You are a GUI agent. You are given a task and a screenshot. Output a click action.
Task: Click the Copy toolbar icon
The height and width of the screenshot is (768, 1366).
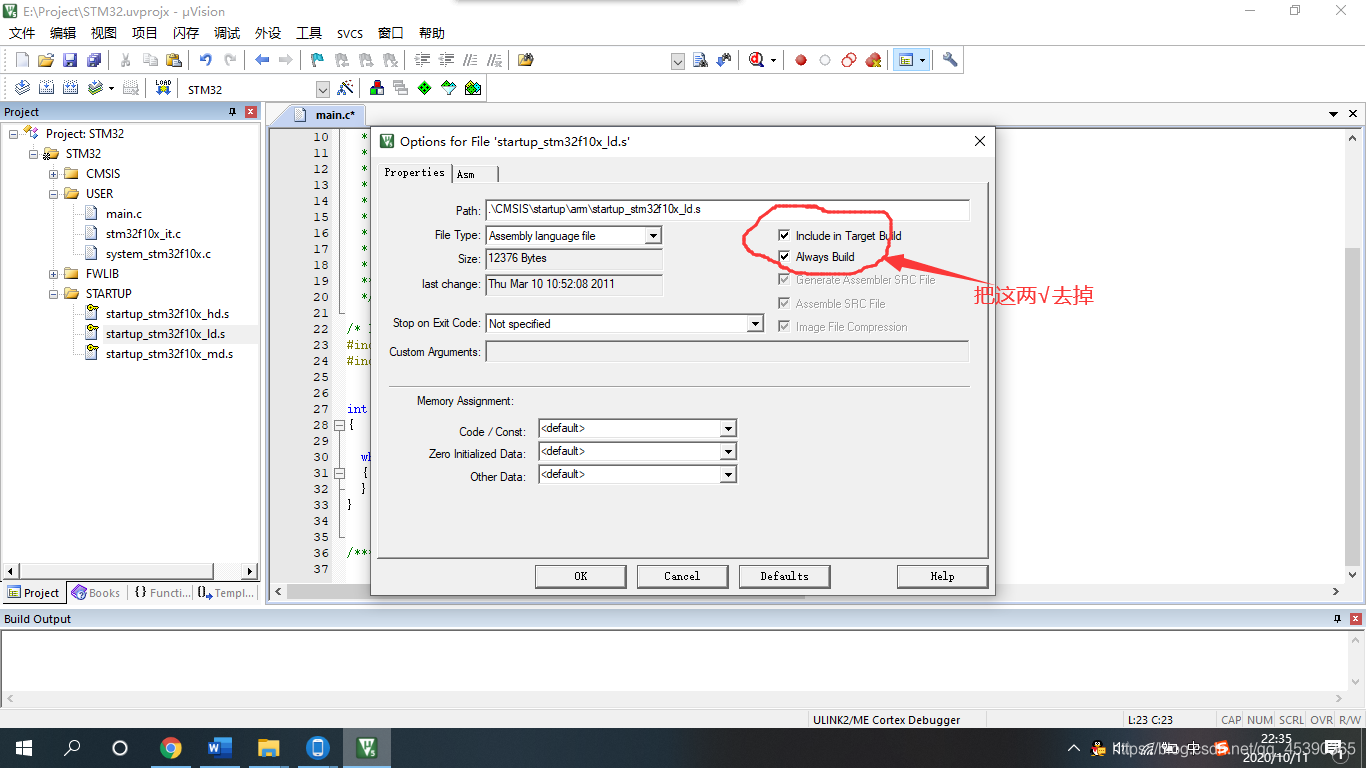[x=150, y=60]
